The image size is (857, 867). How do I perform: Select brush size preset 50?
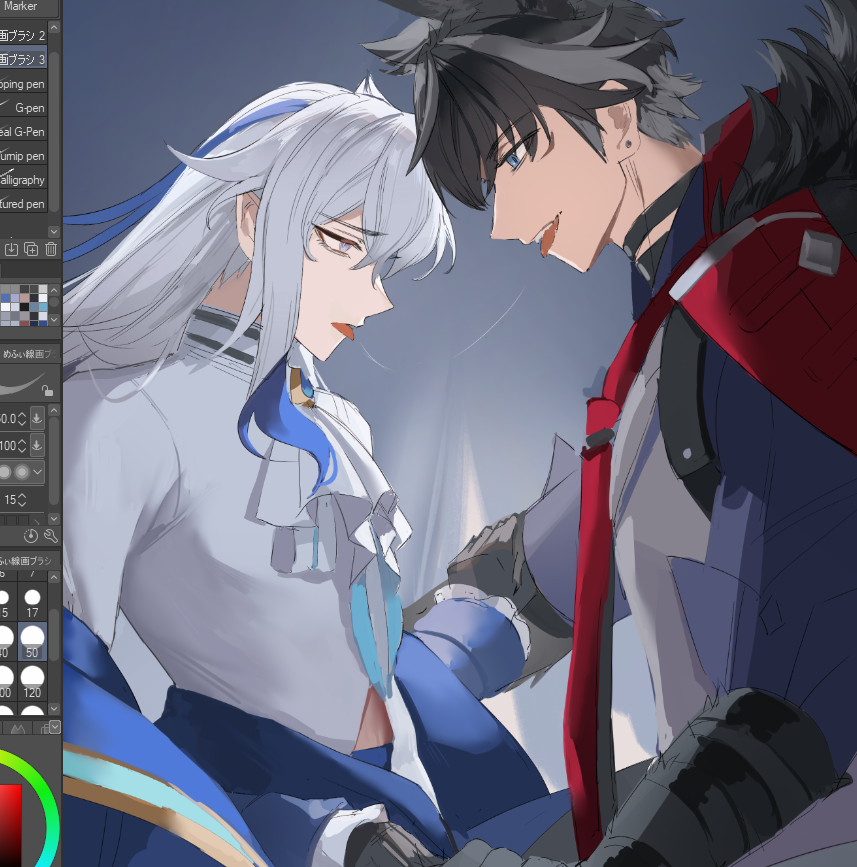tap(32, 641)
